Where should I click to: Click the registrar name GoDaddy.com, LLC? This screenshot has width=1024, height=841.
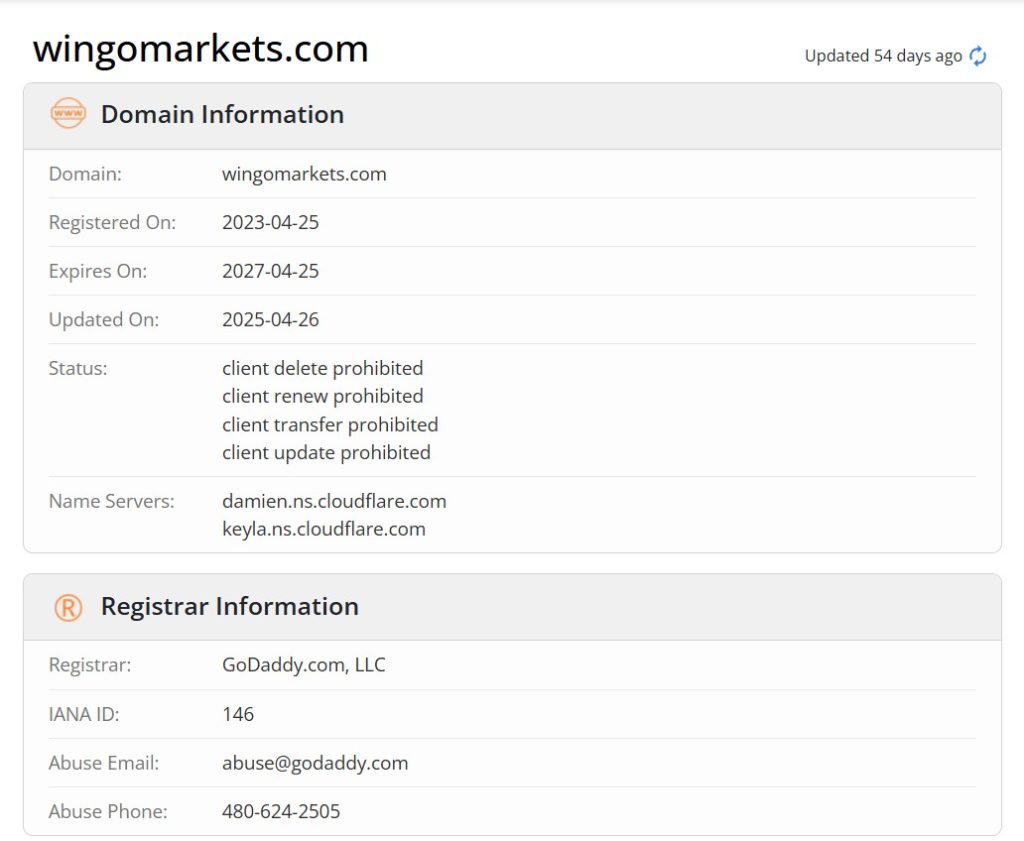coord(304,665)
